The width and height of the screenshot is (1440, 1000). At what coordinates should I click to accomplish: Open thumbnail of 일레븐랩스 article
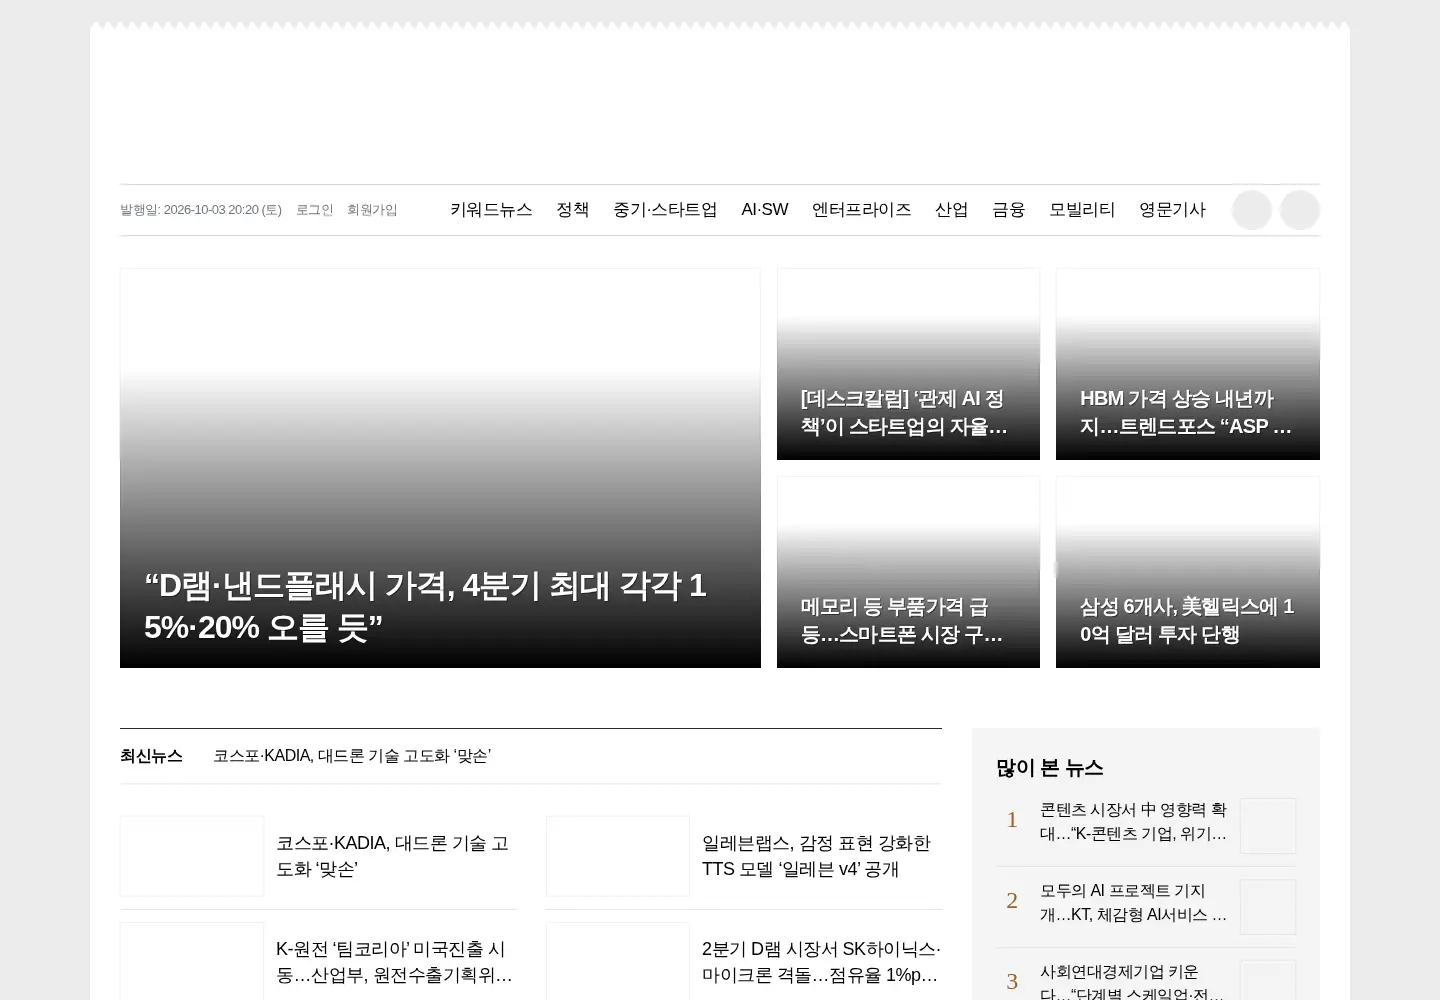coord(618,856)
